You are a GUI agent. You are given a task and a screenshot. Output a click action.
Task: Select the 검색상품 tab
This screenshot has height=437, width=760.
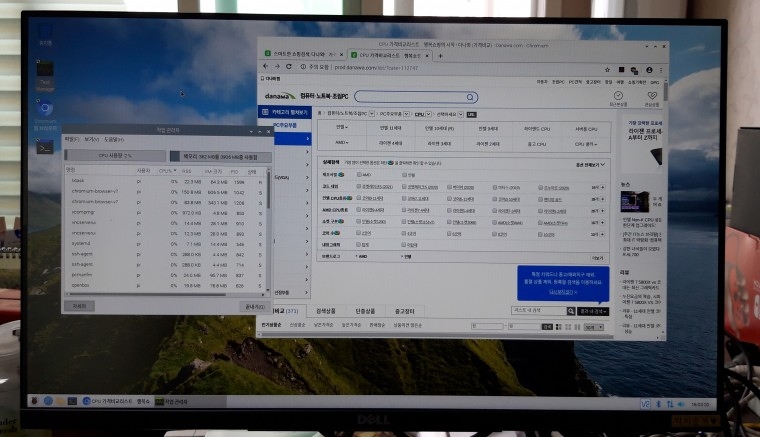[x=326, y=311]
